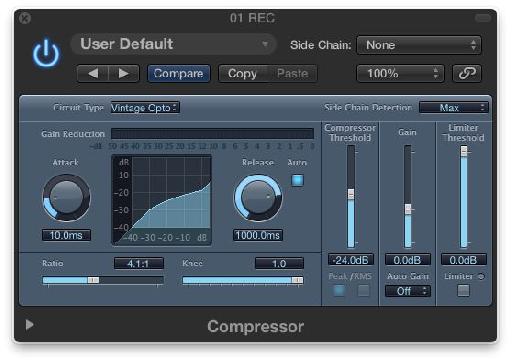This screenshot has height=363, width=512.
Task: Click the Knee slider handle
Action: point(297,280)
